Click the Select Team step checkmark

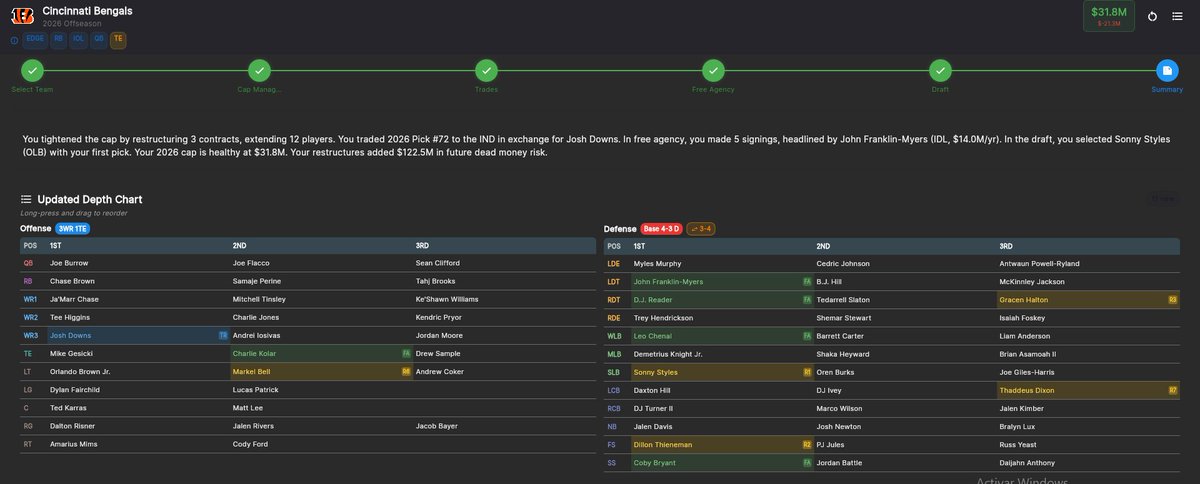(x=32, y=70)
